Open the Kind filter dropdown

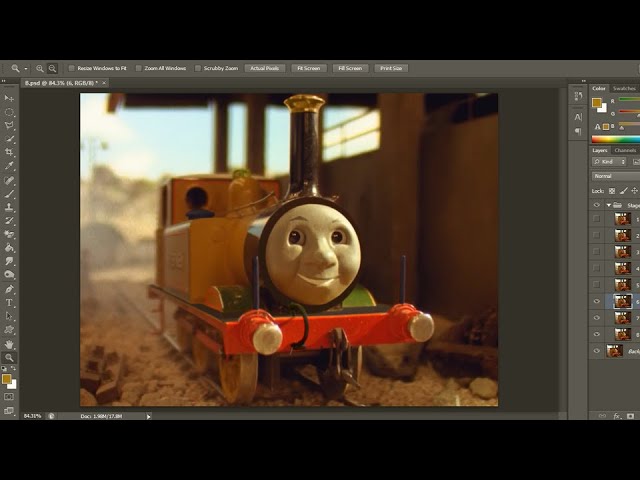pyautogui.click(x=609, y=162)
